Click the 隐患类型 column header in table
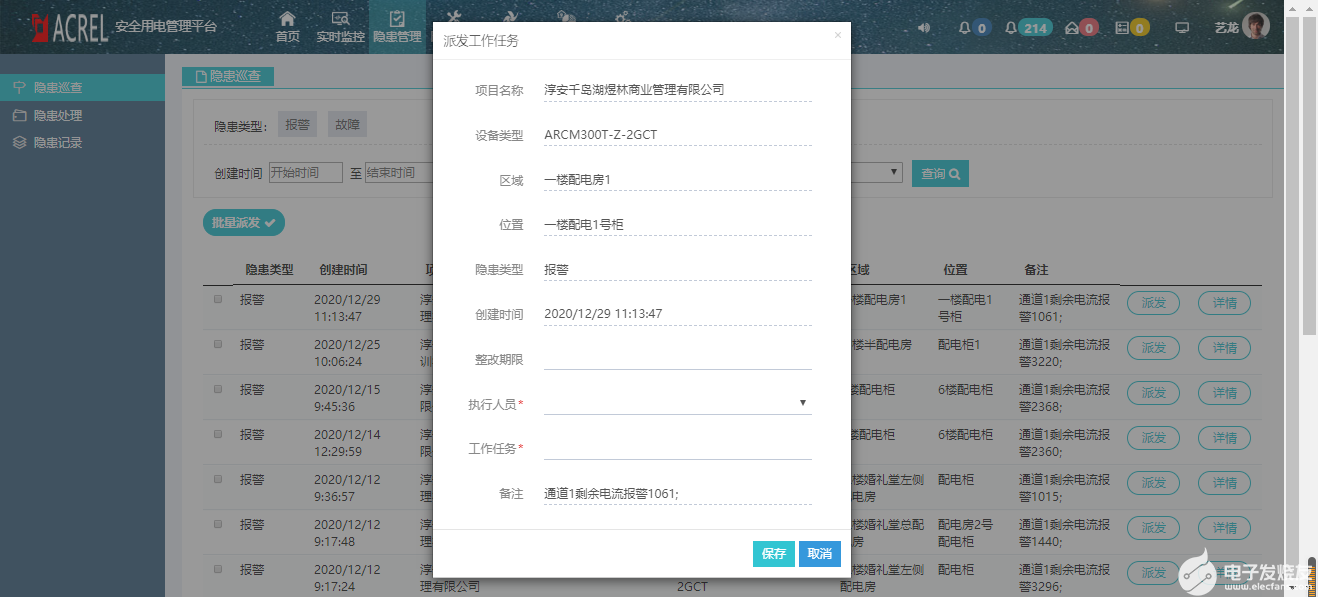Screen dimensions: 1318x597 tap(270, 270)
